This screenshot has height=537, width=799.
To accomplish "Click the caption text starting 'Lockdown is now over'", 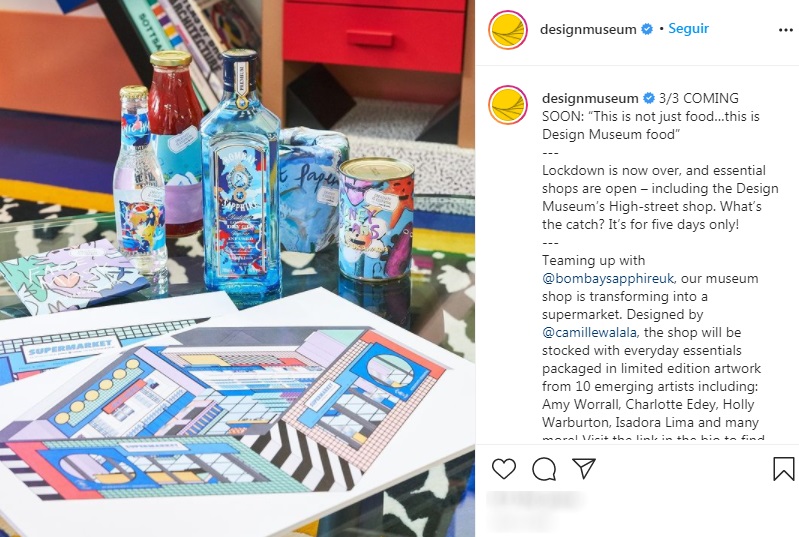I will click(x=660, y=197).
